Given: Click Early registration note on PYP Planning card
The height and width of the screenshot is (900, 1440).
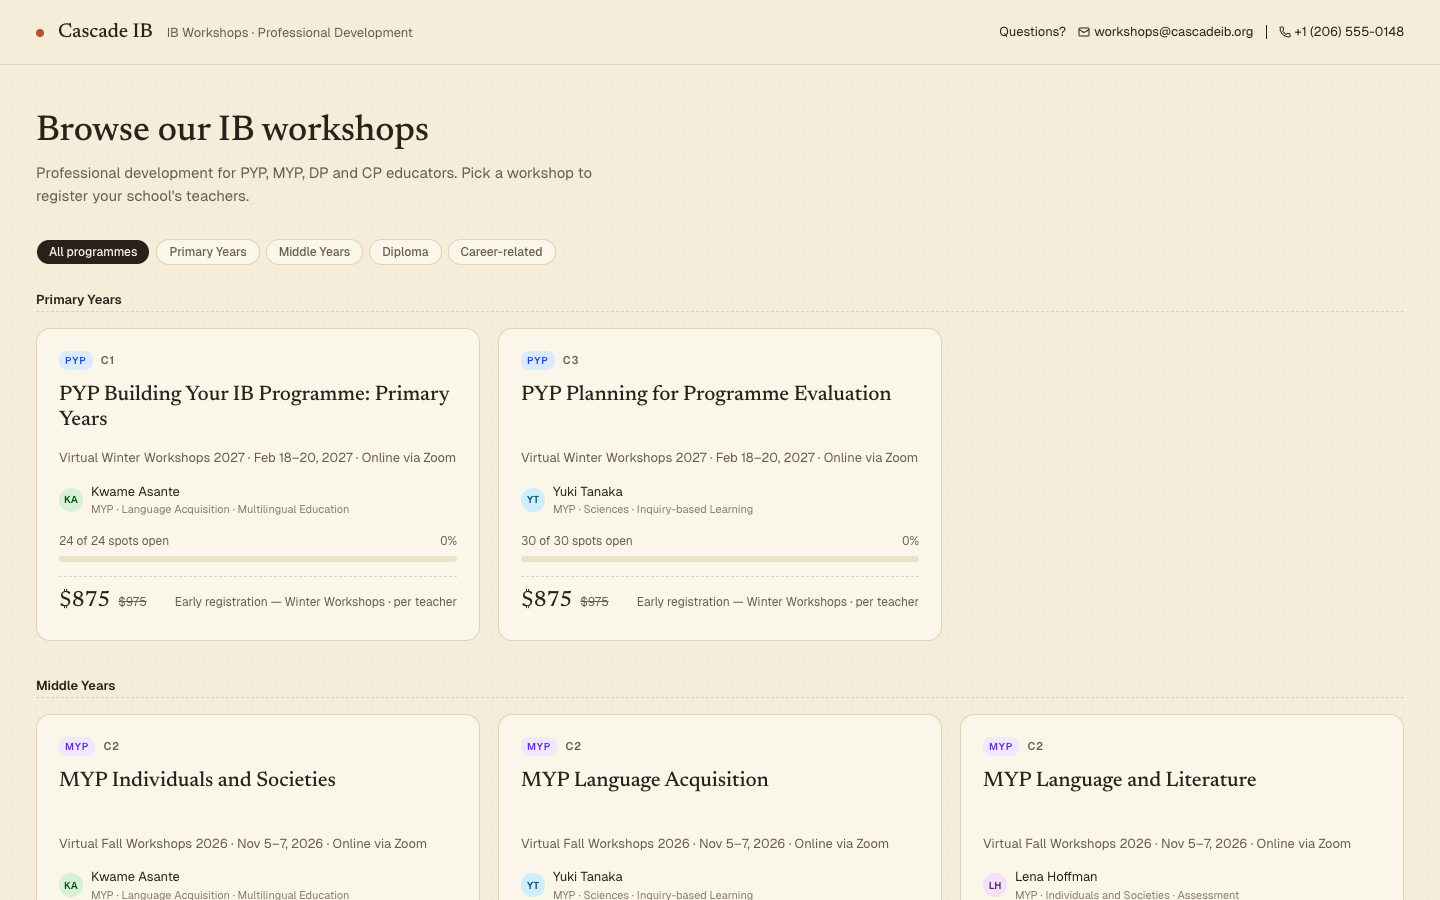Looking at the screenshot, I should click(778, 602).
